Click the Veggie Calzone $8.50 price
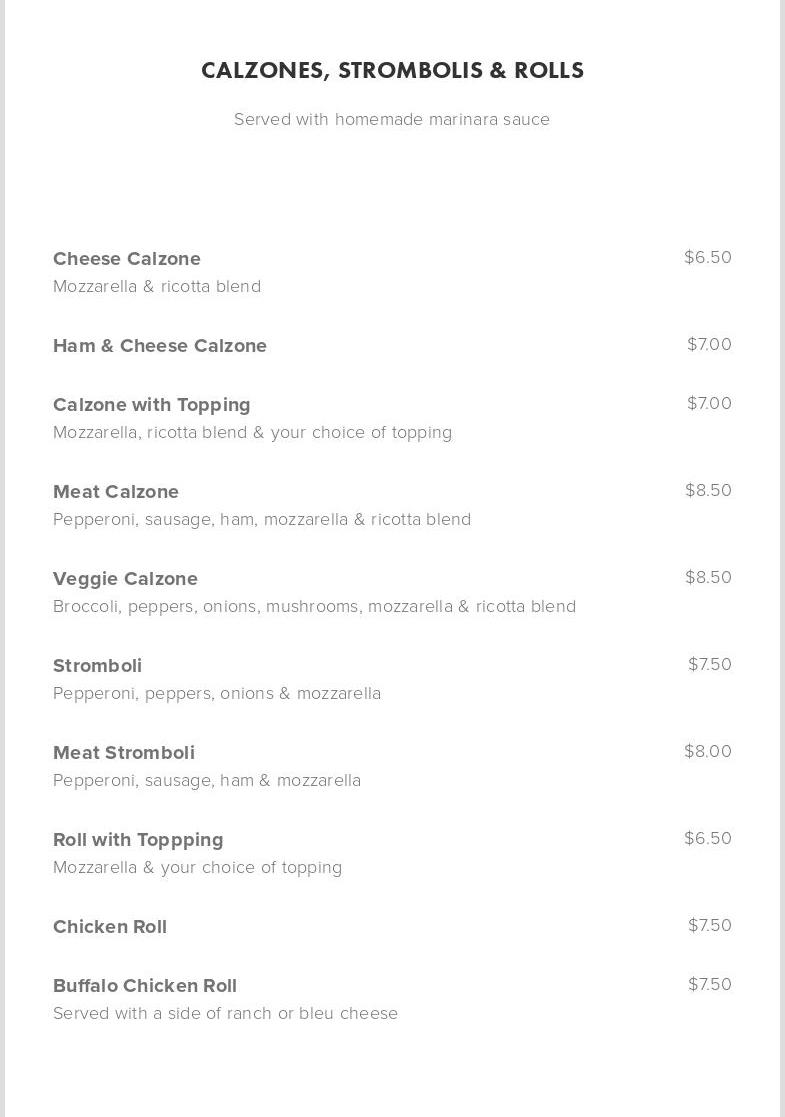785x1117 pixels. [708, 577]
